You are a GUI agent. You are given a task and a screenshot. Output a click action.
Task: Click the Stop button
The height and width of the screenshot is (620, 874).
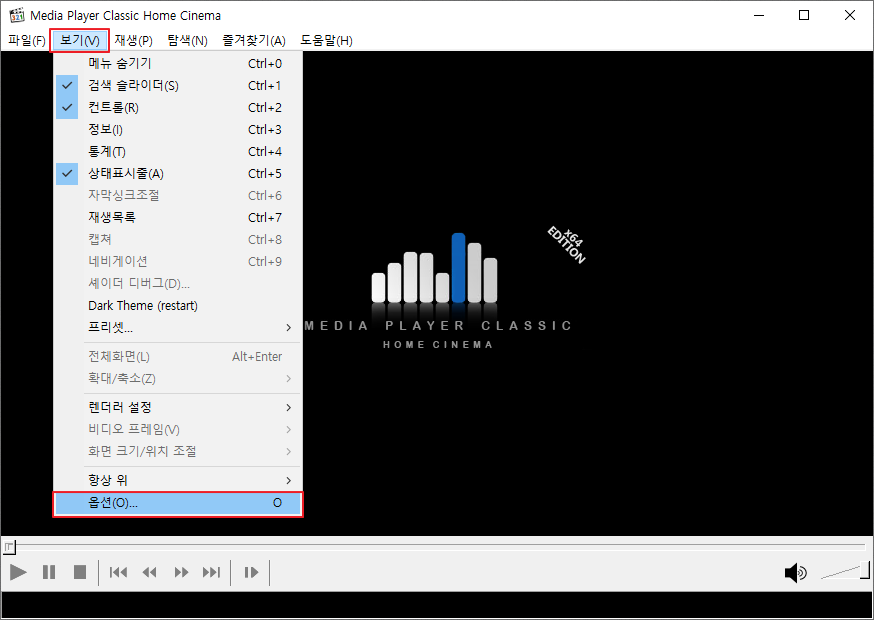click(80, 572)
